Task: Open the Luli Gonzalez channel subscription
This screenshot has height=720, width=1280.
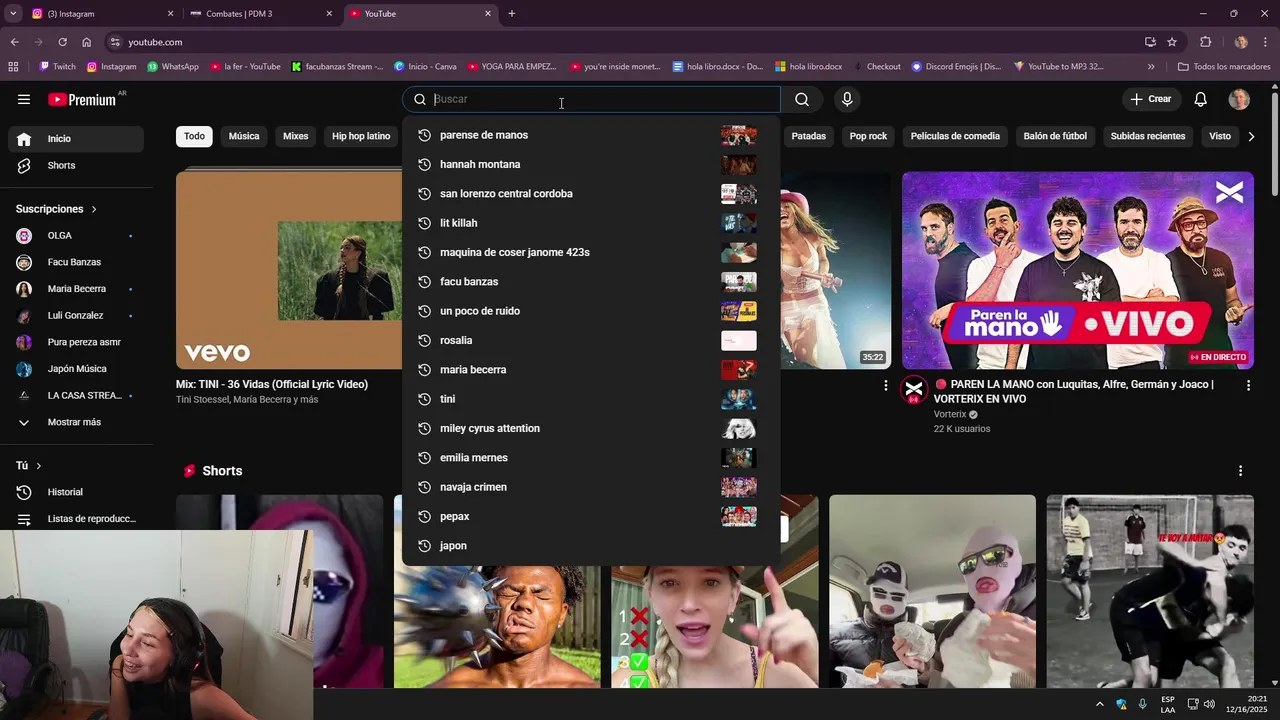Action: coord(76,315)
